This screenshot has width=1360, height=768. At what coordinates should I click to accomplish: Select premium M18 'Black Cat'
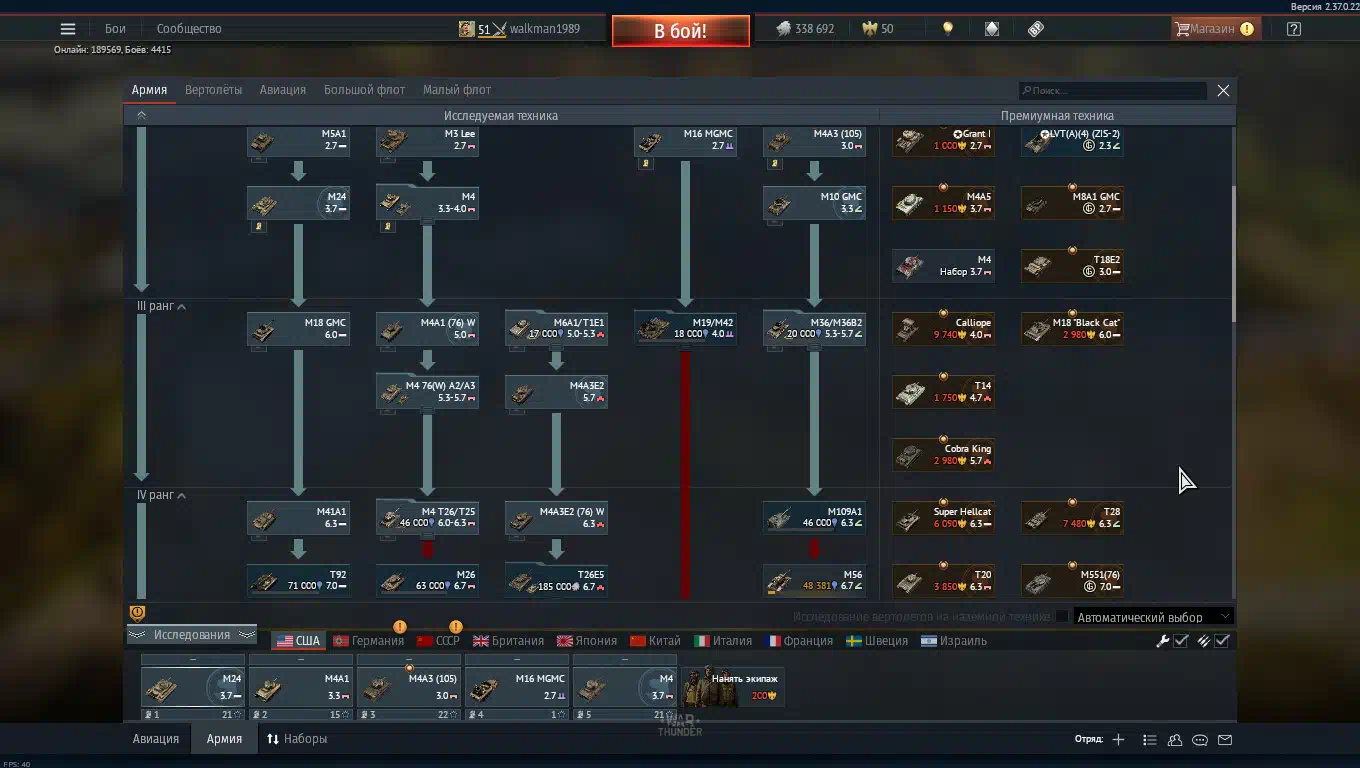[x=1072, y=329]
